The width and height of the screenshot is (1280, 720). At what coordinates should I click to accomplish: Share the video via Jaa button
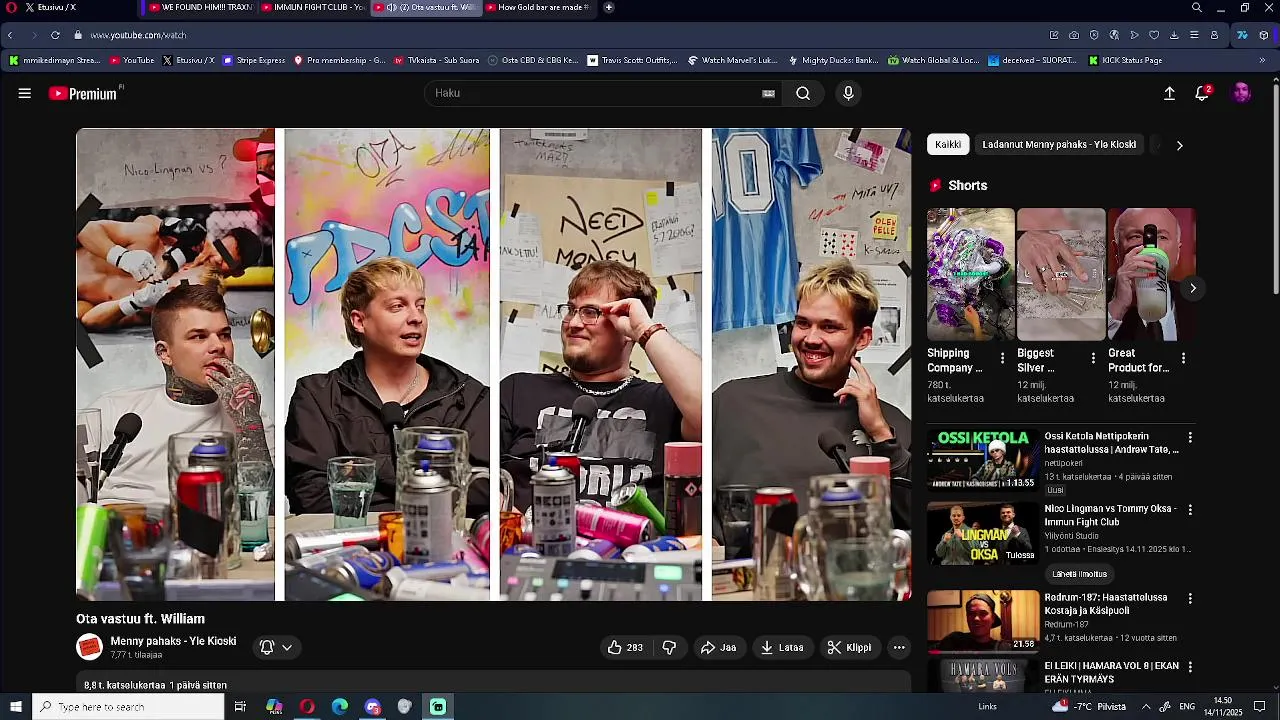718,647
